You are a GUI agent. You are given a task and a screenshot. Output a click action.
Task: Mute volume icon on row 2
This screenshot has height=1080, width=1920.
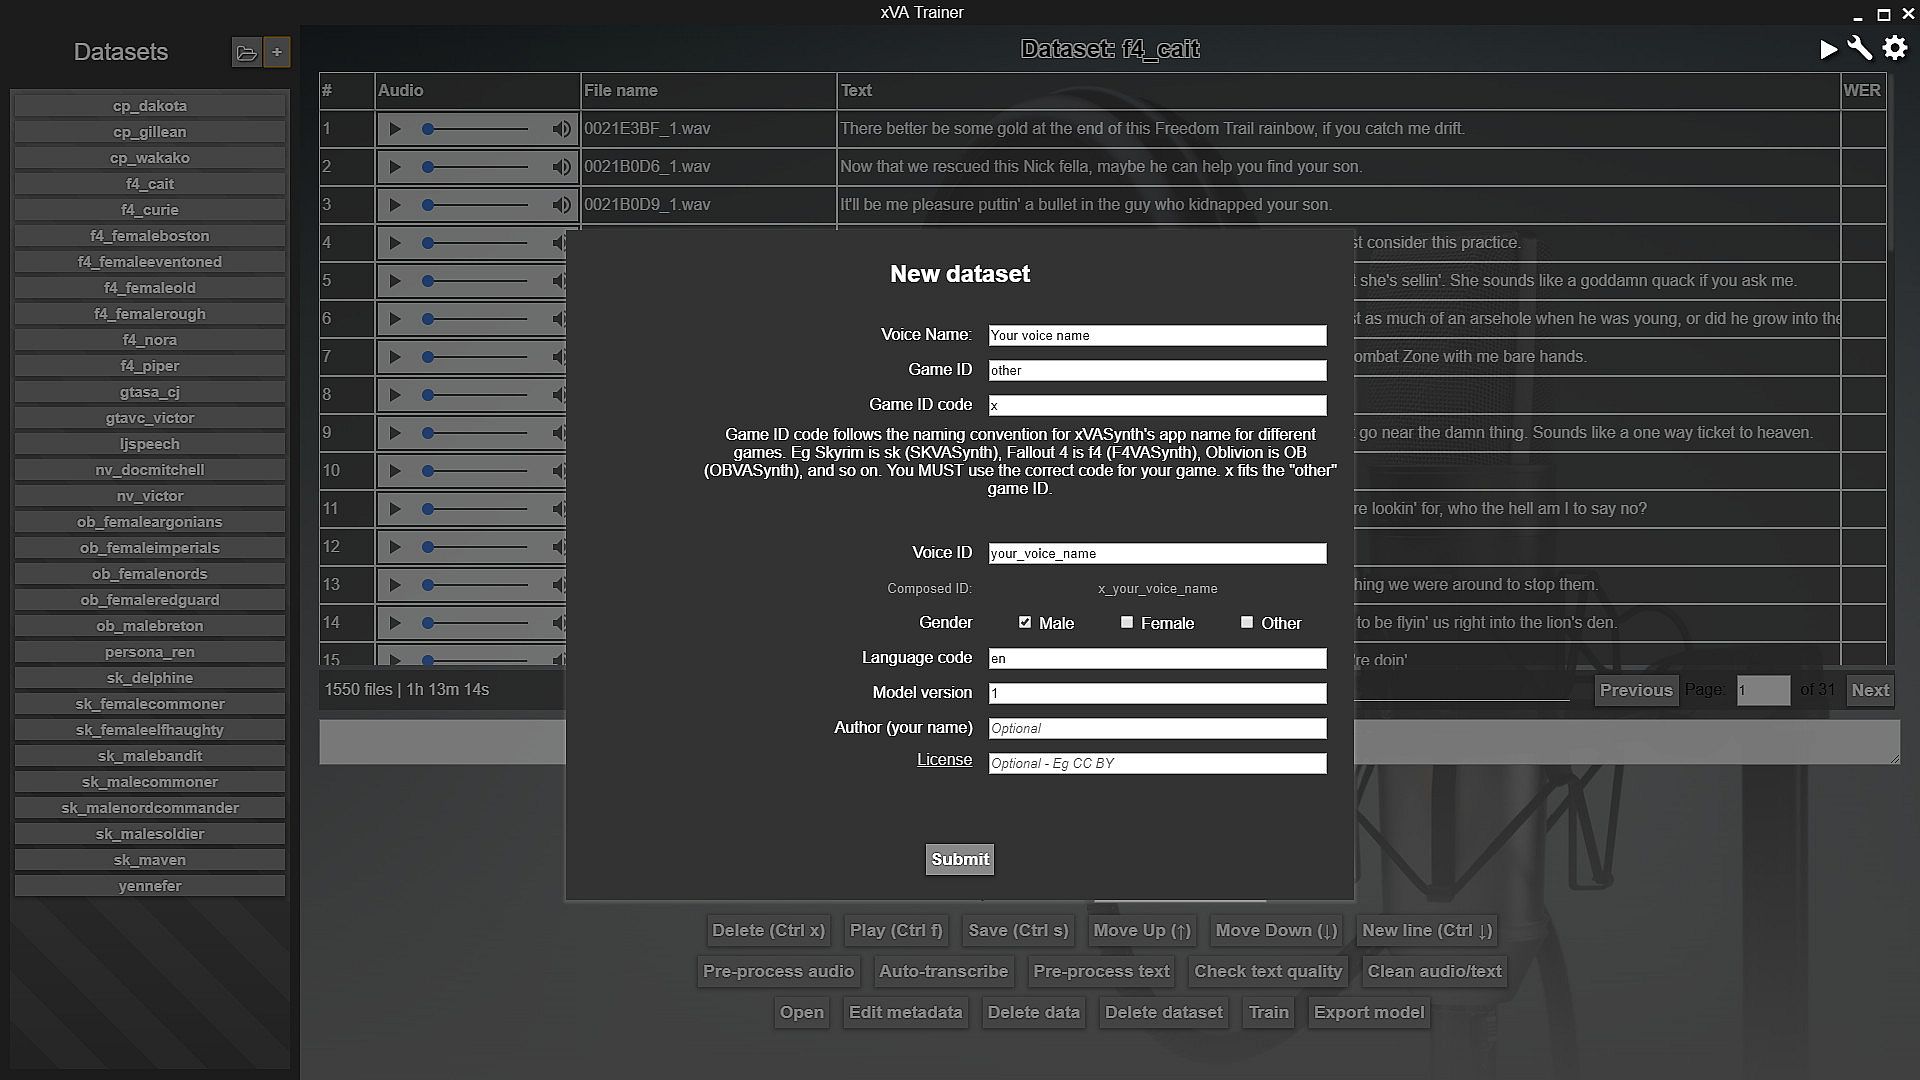tap(561, 167)
